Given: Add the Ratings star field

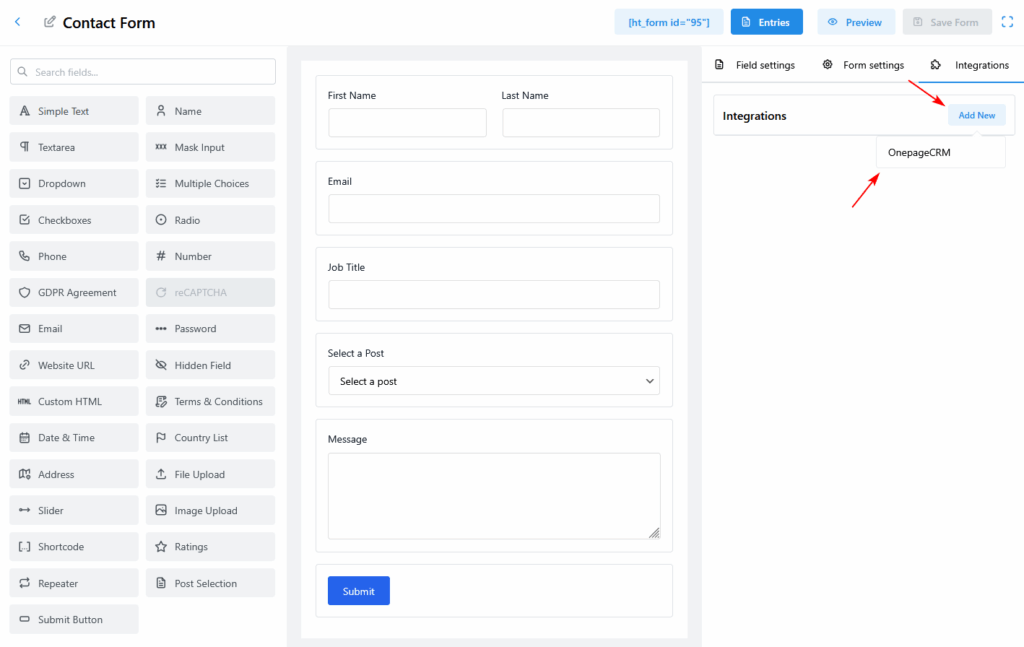Looking at the screenshot, I should point(210,547).
